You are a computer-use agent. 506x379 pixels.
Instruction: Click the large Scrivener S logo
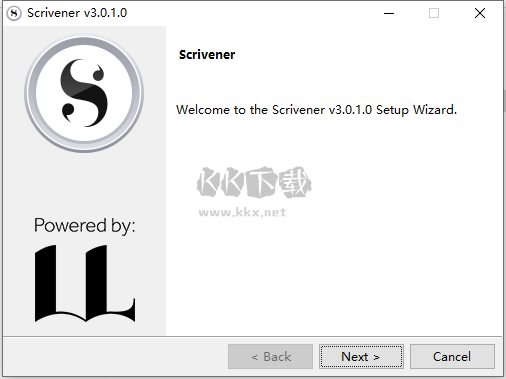84,94
